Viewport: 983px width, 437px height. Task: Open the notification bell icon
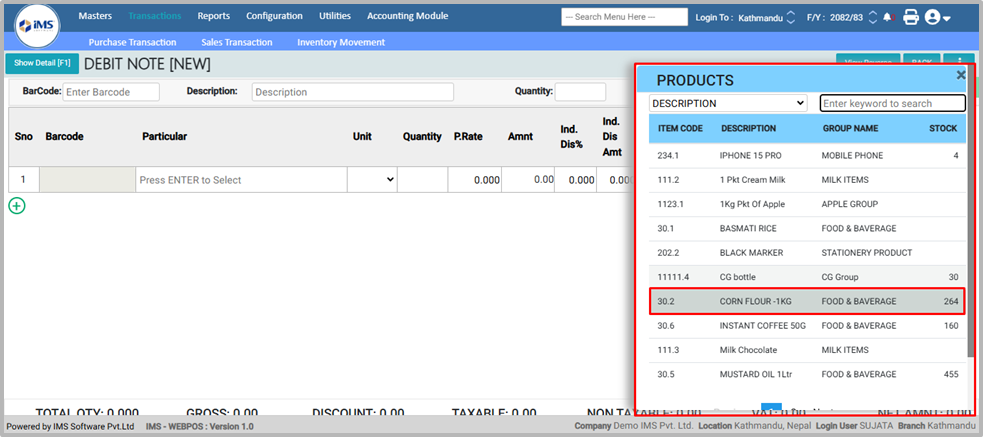tap(888, 18)
